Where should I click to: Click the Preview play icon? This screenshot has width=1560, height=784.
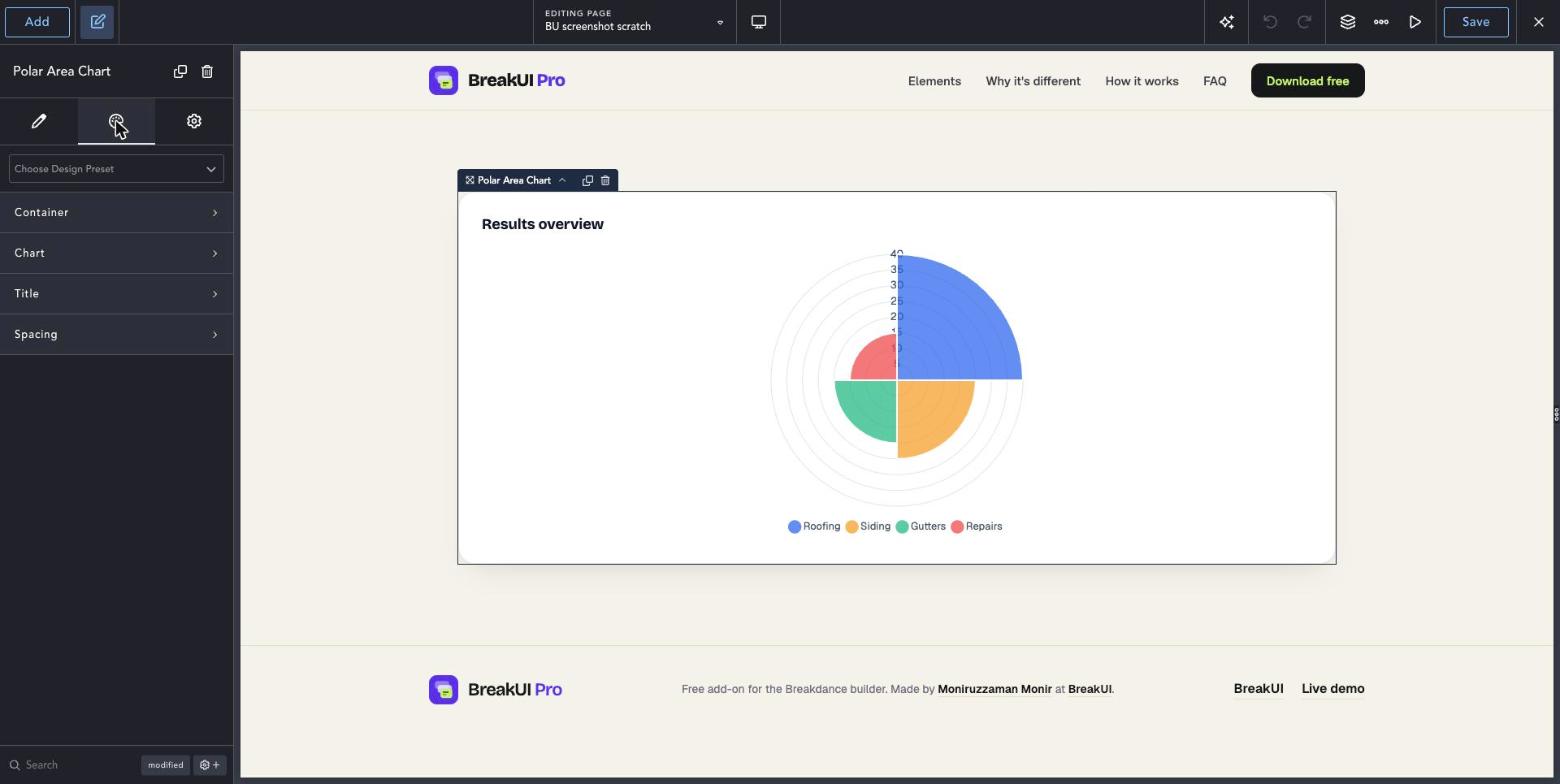coord(1415,22)
